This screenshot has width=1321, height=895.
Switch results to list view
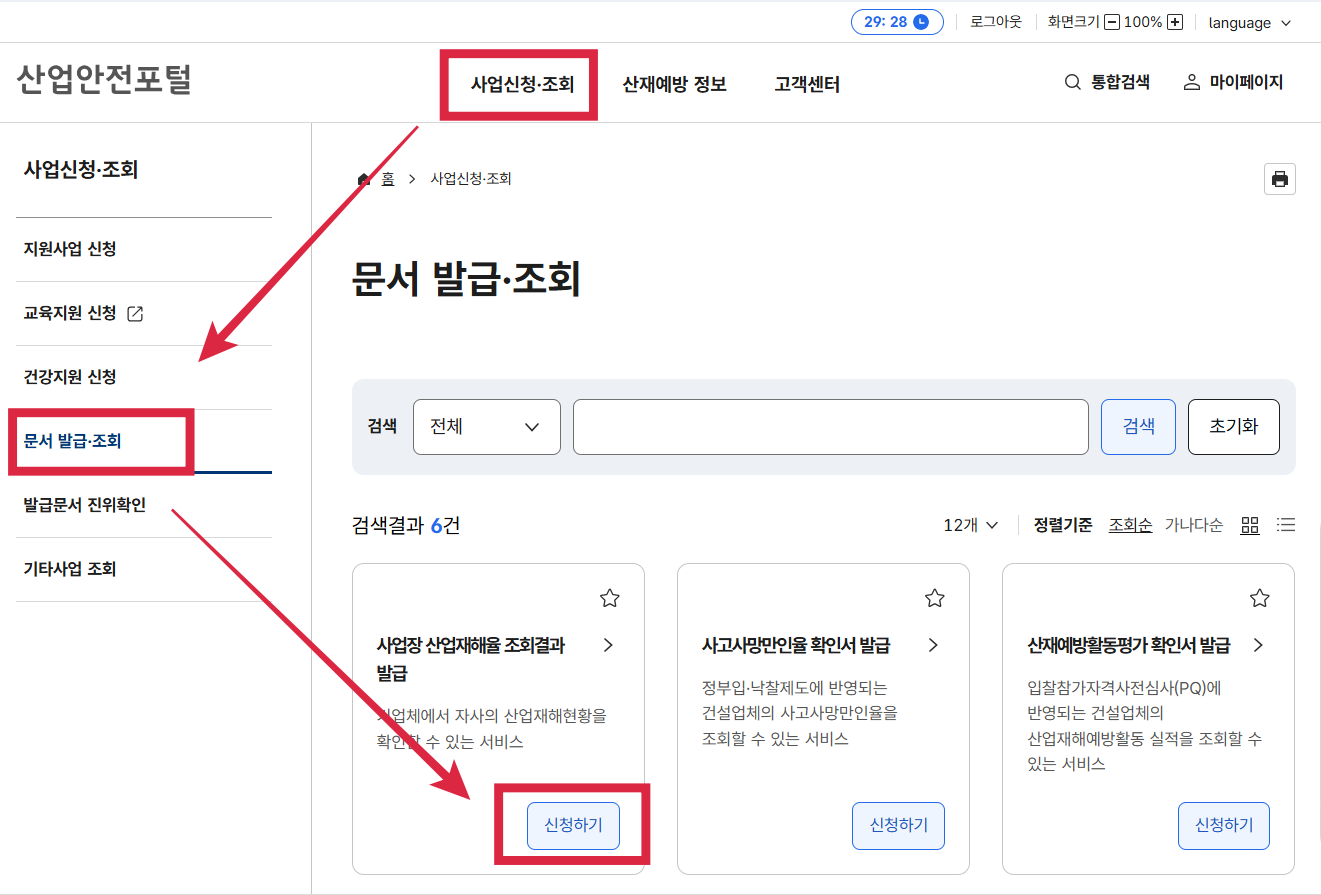click(x=1285, y=524)
